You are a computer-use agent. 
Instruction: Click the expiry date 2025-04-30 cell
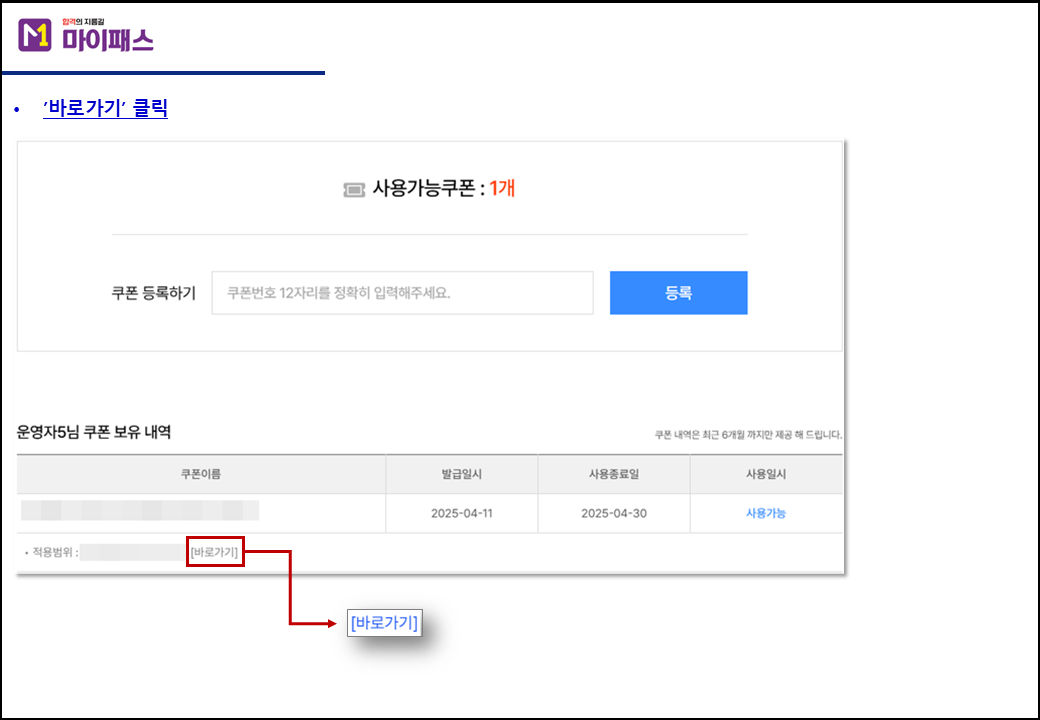(x=613, y=513)
